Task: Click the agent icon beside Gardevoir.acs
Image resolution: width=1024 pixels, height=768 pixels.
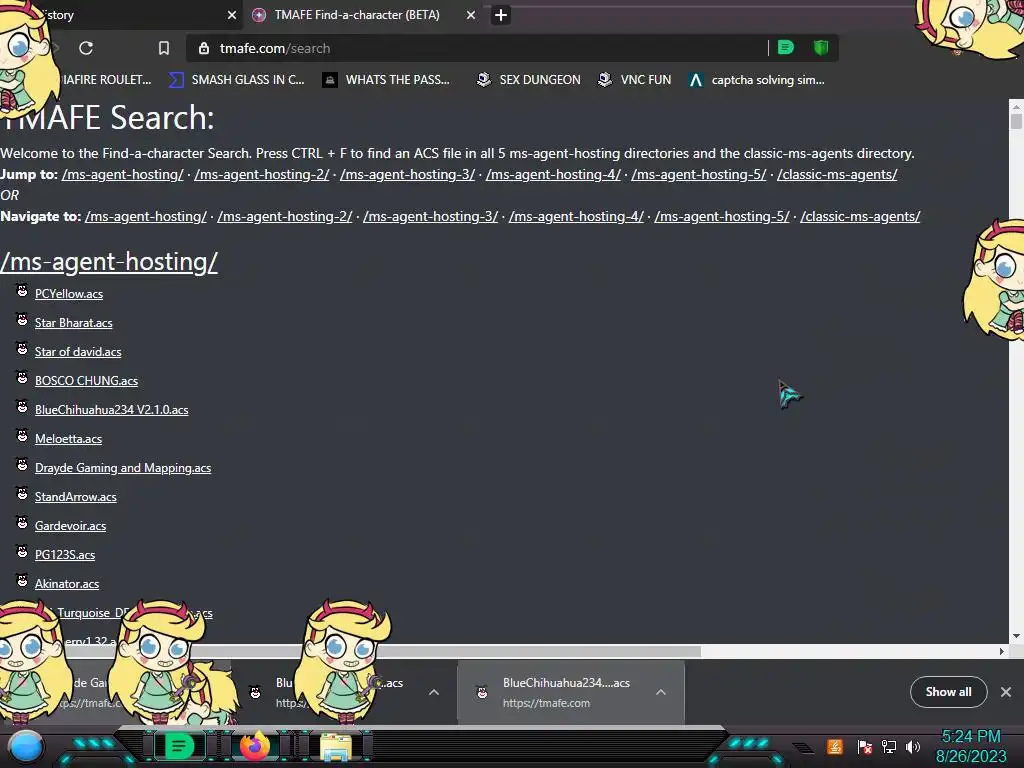Action: (22, 523)
